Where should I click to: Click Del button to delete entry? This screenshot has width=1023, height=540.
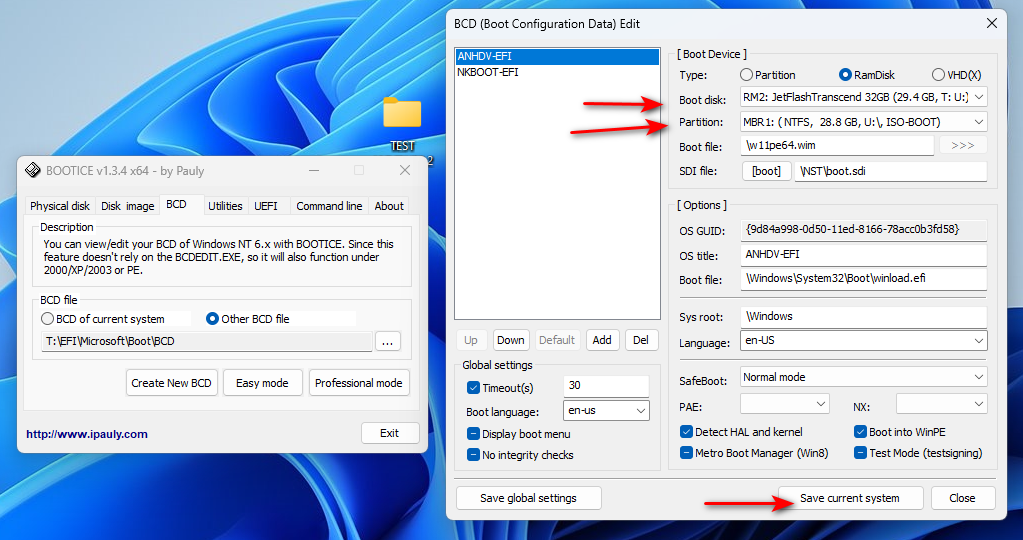641,340
